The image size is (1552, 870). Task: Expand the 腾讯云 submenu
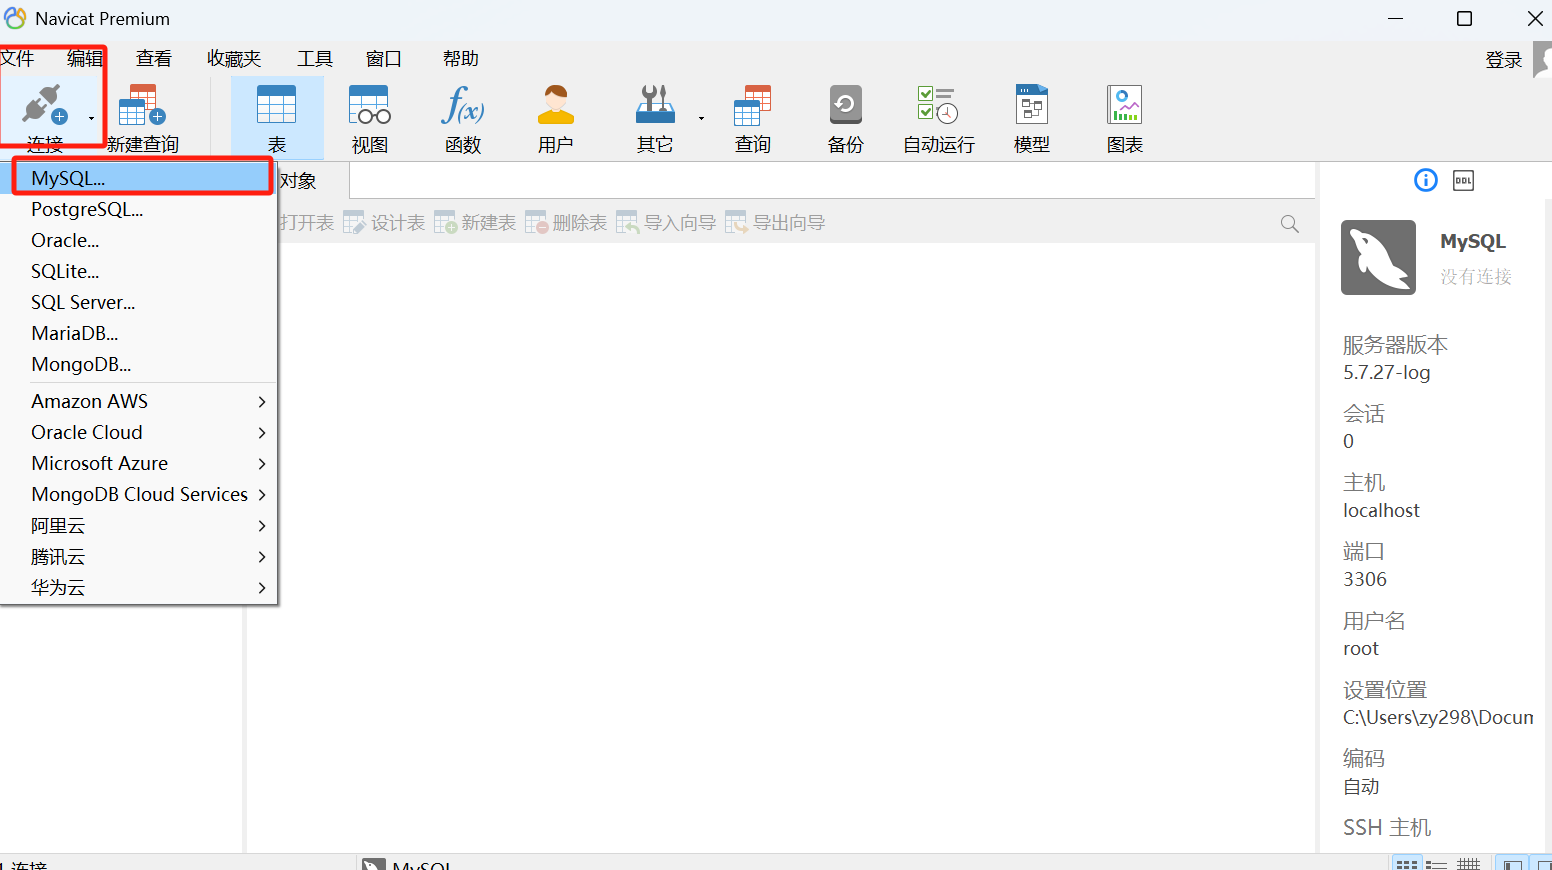point(139,557)
